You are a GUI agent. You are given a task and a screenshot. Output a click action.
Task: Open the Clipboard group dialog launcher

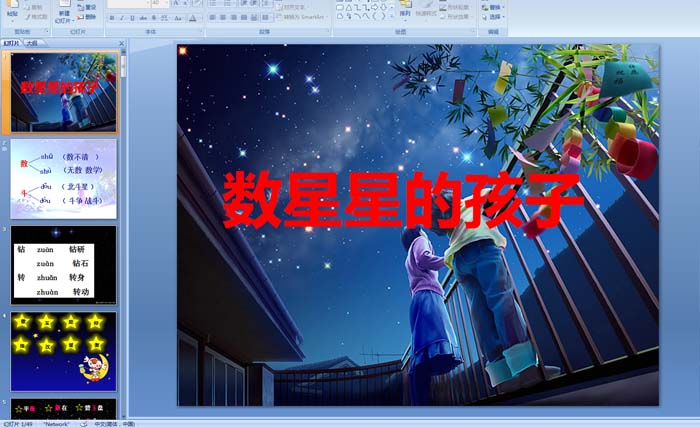tap(47, 31)
